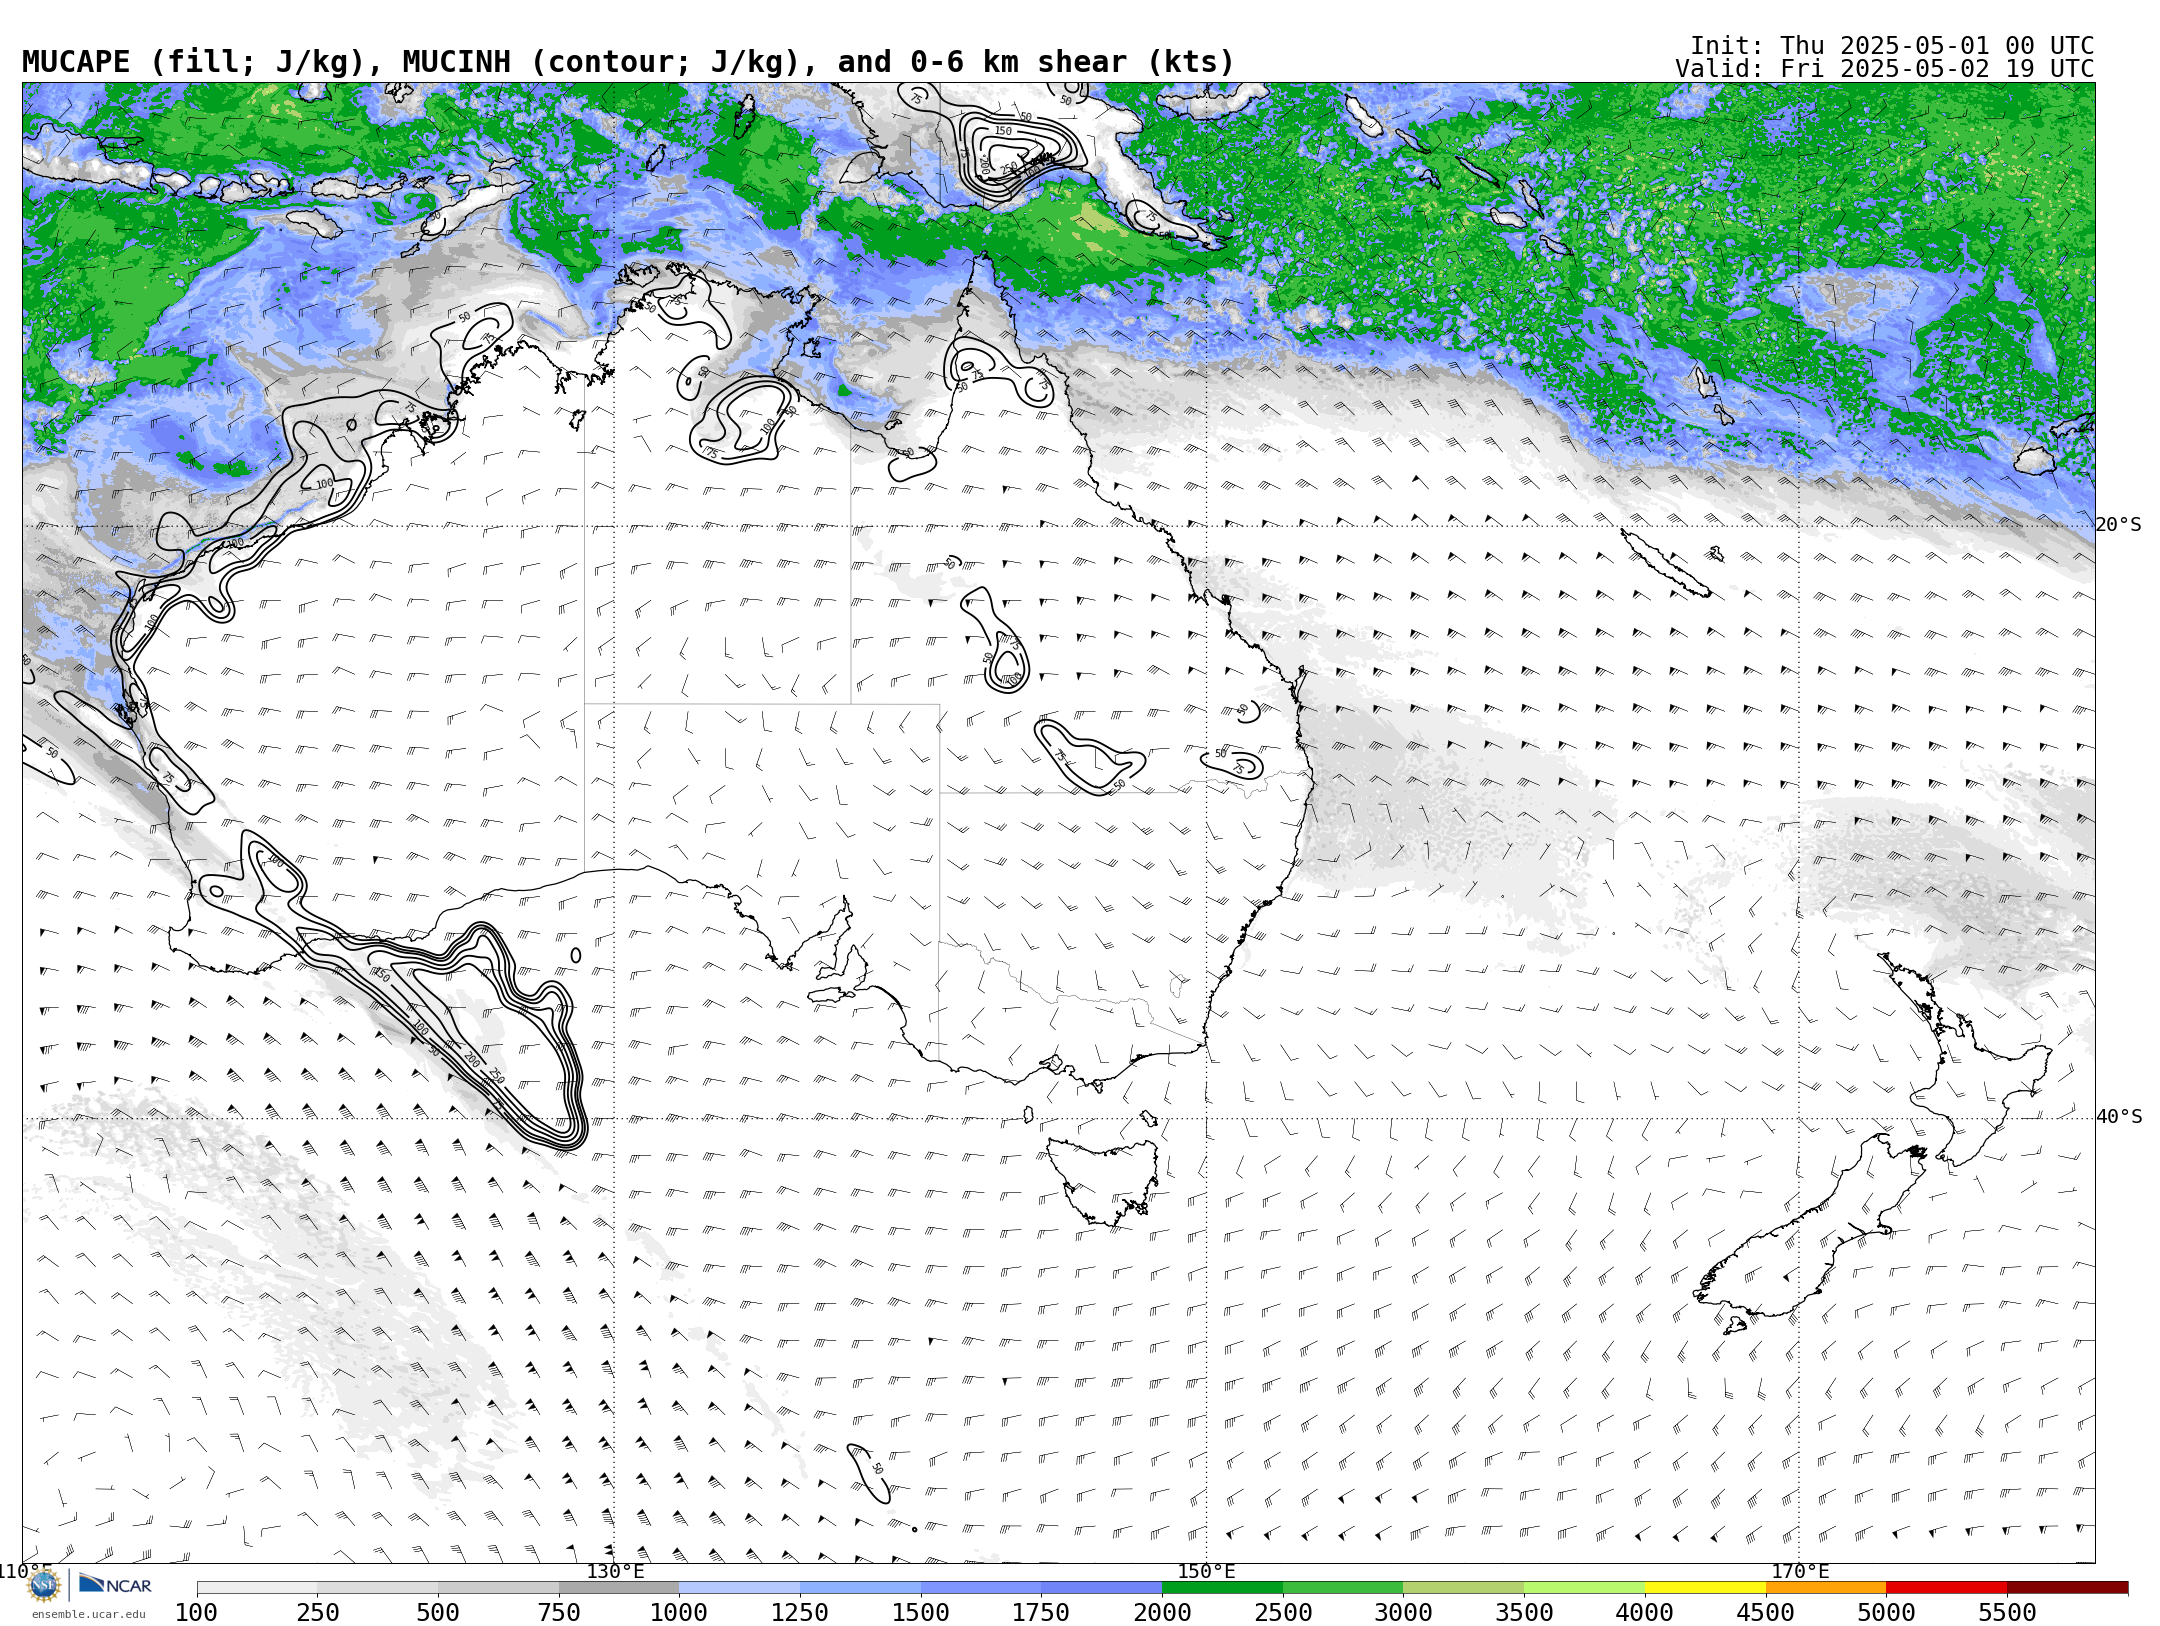Click the MUCAPE MUCINH chart title
The height and width of the screenshot is (1626, 2160).
pyautogui.click(x=628, y=62)
